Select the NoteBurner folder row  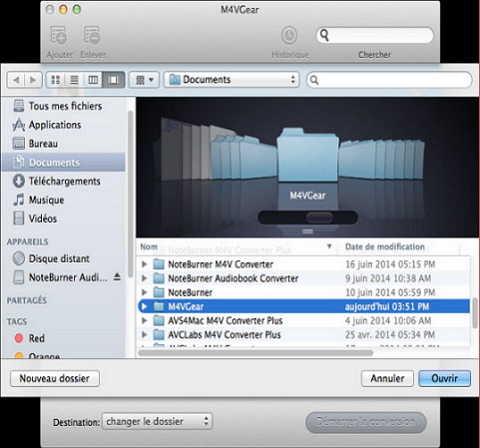point(303,292)
